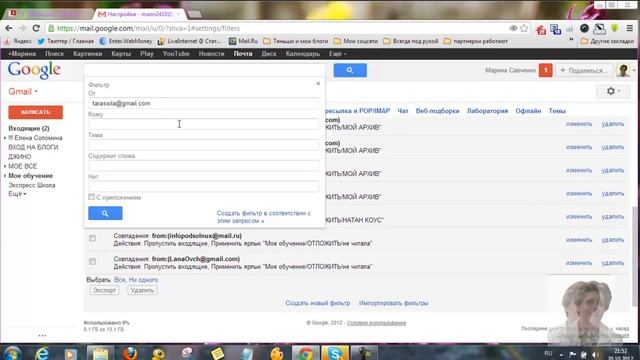Expand the 'Еще' list in left sidebar

(x=17, y=194)
